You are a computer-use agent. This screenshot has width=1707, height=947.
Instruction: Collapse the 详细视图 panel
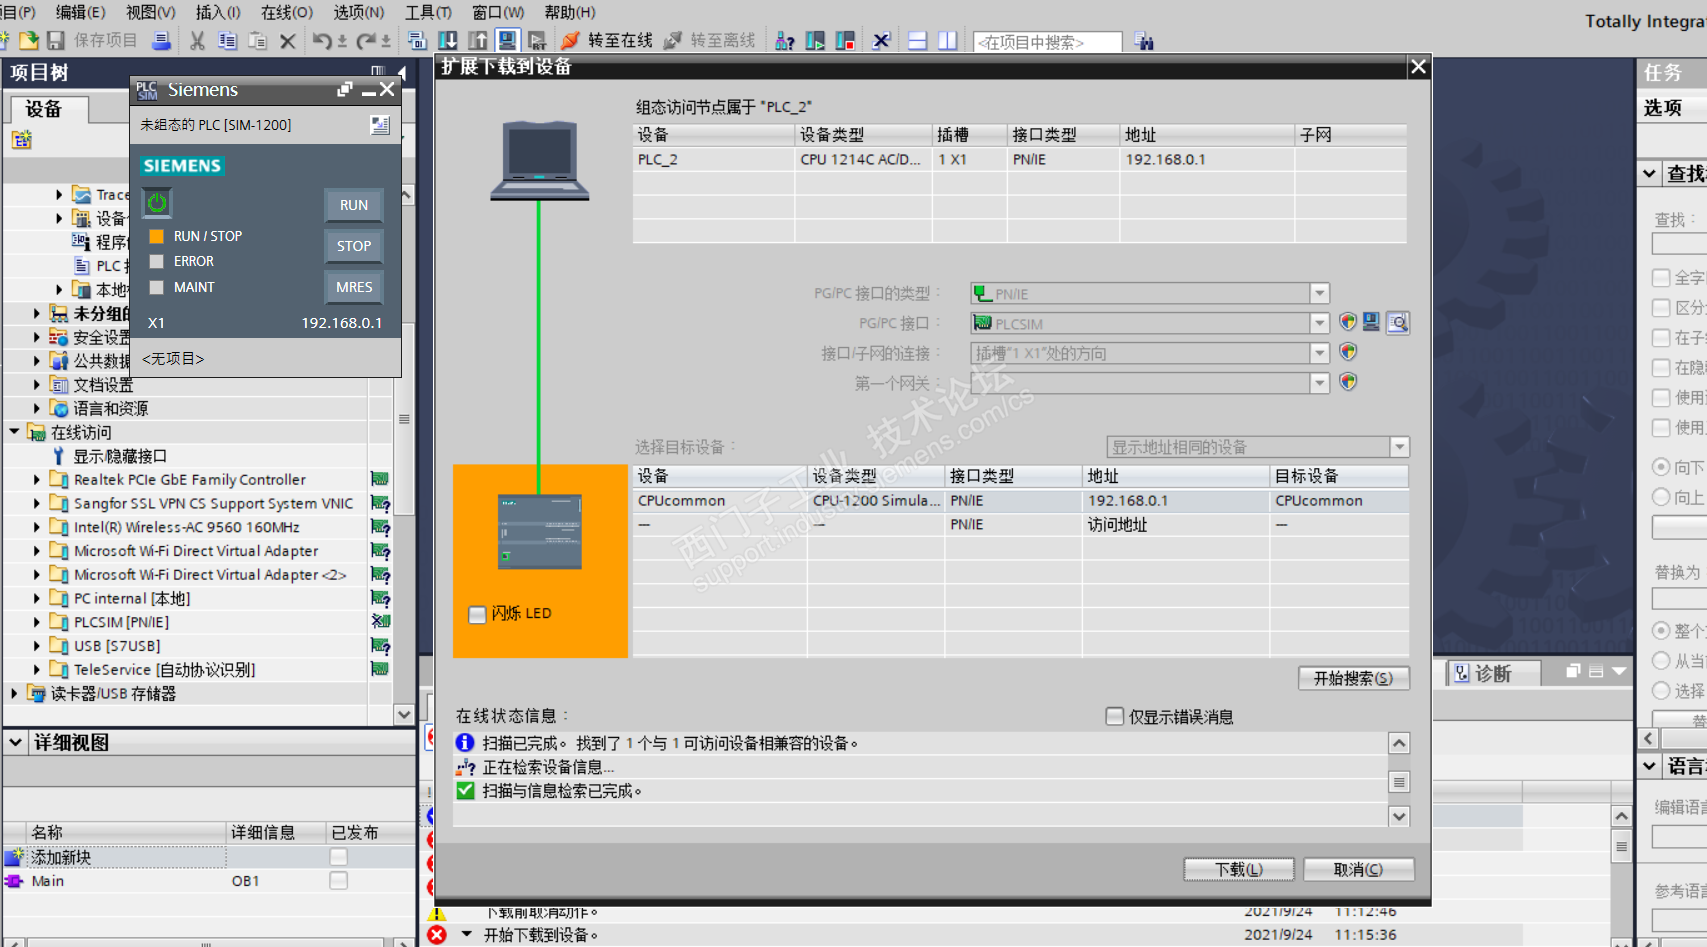[x=15, y=742]
